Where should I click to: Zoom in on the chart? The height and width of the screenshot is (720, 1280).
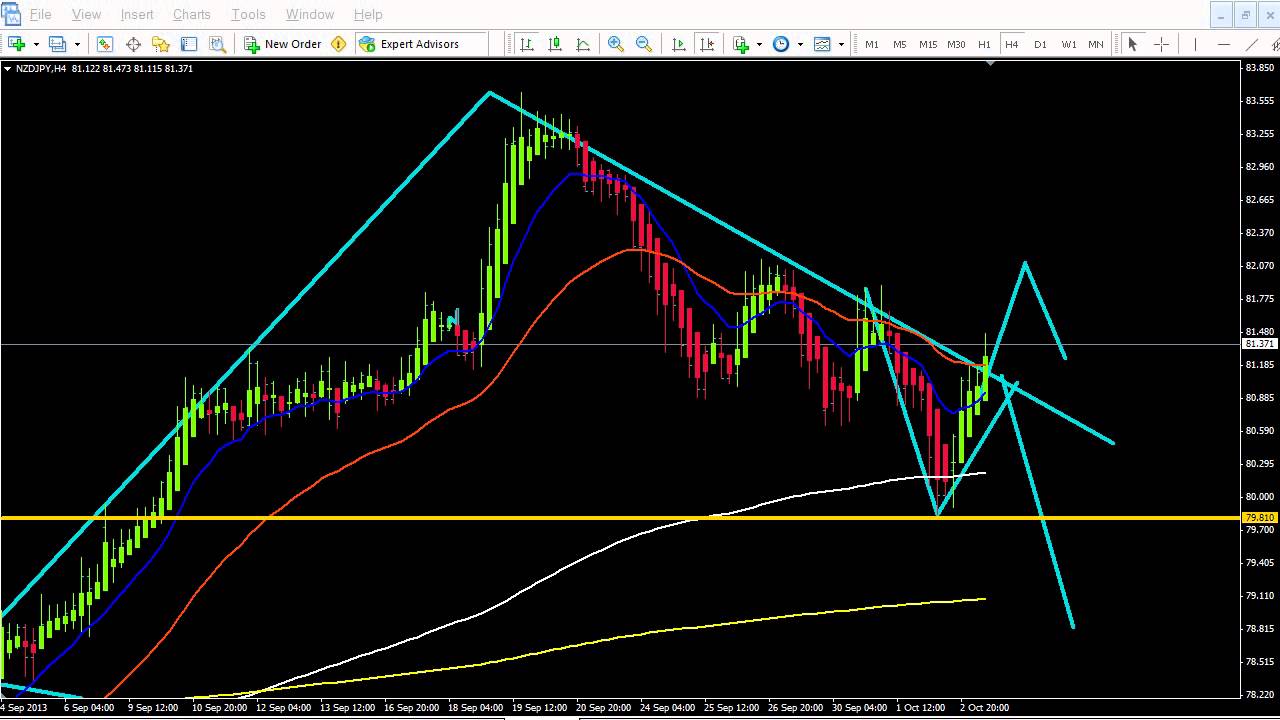616,44
